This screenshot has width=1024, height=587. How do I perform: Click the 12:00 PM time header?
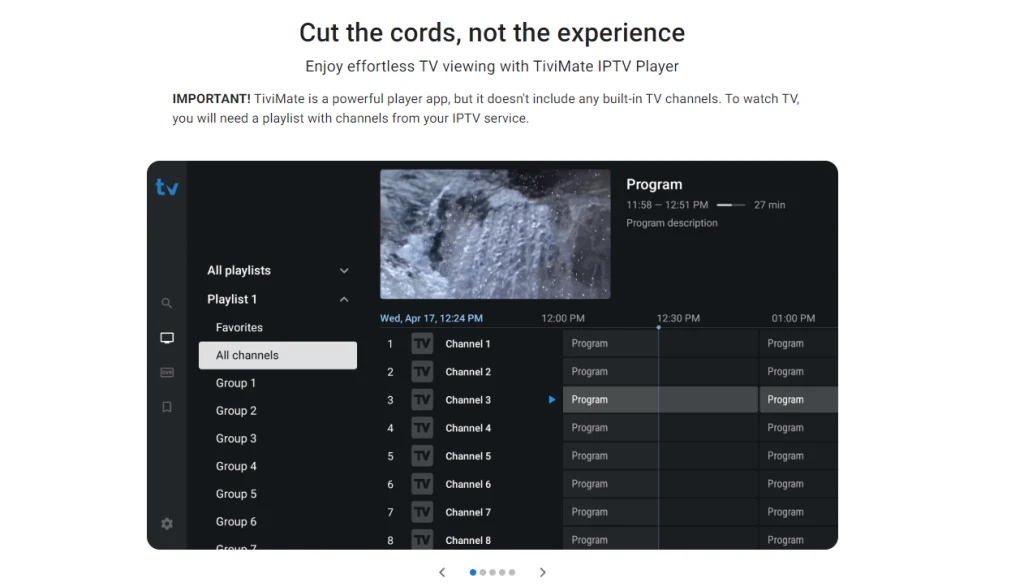click(x=563, y=318)
